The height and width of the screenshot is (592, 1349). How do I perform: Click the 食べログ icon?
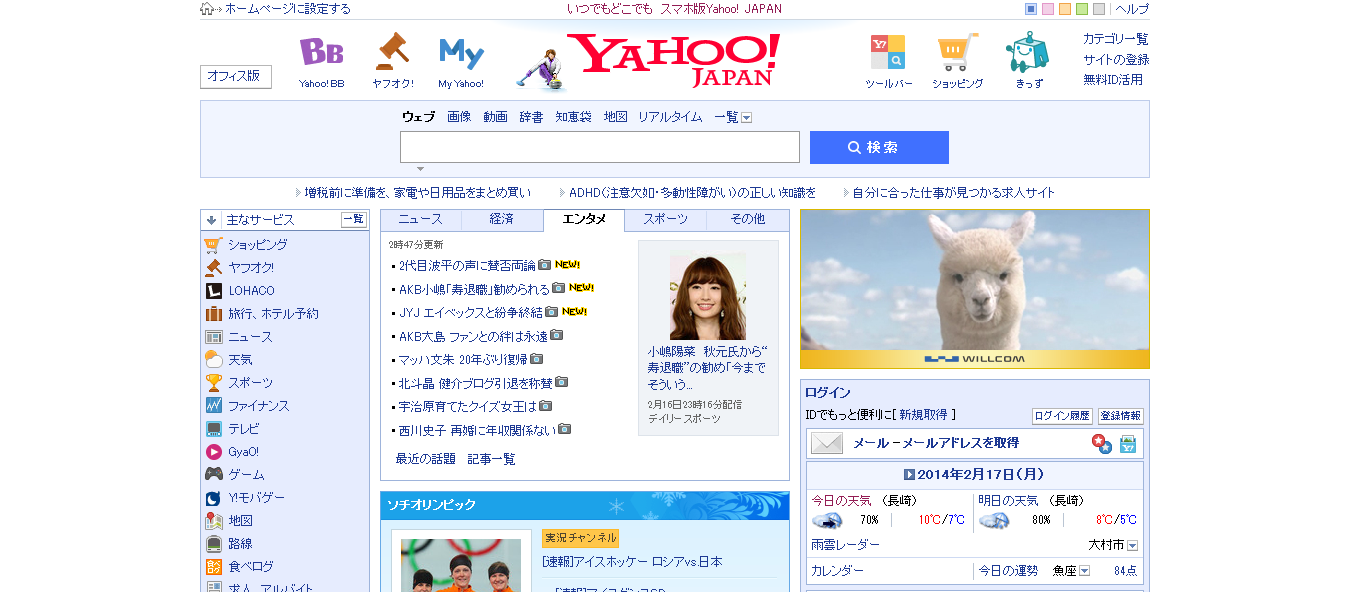point(213,567)
